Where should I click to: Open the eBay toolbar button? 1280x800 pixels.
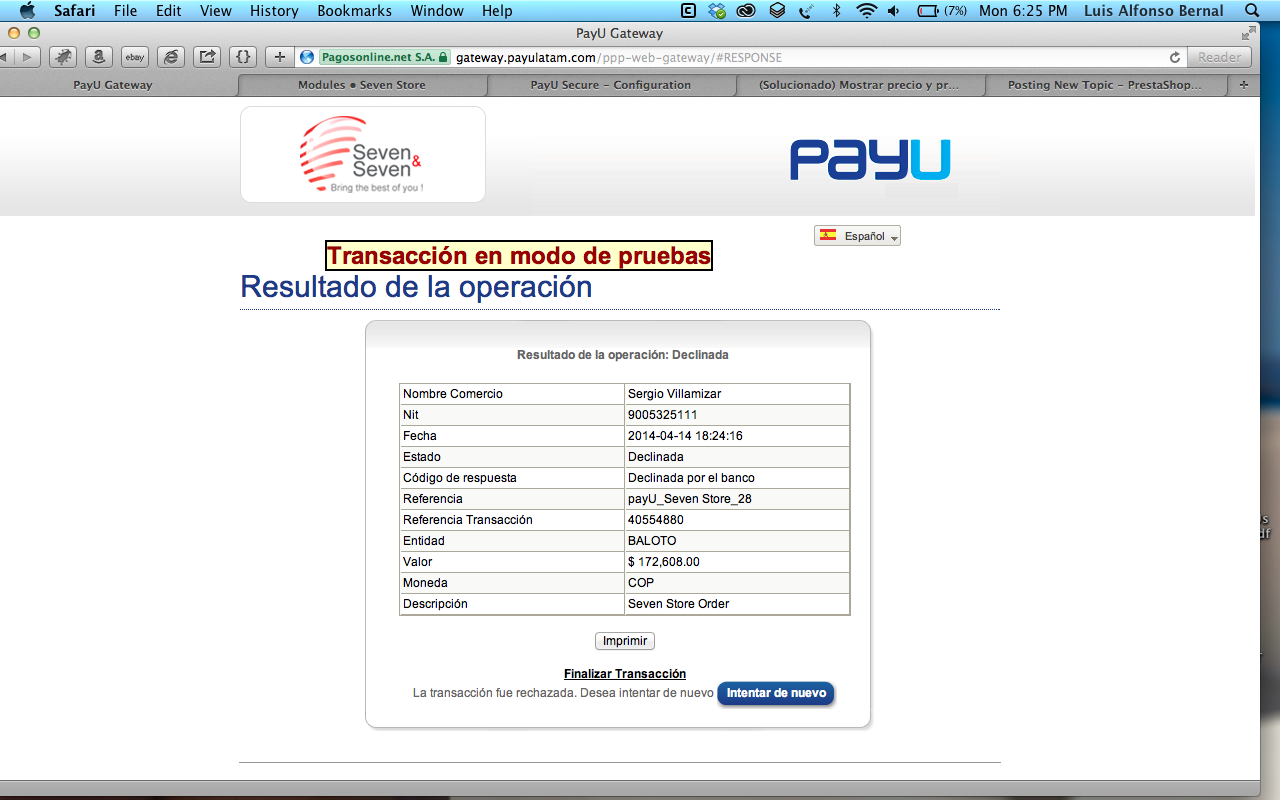135,57
